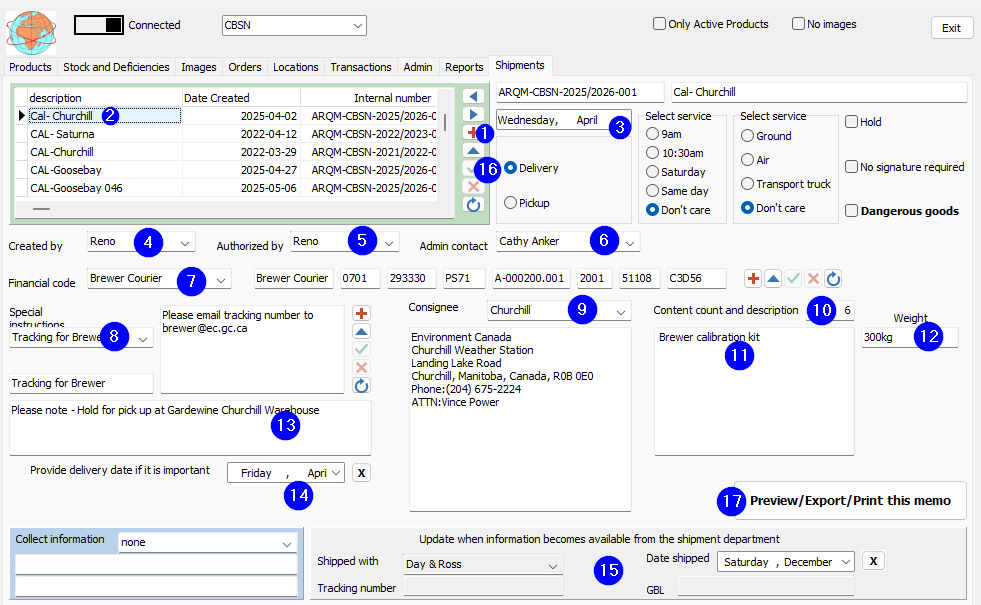Clear the delivery date with X button

click(361, 473)
